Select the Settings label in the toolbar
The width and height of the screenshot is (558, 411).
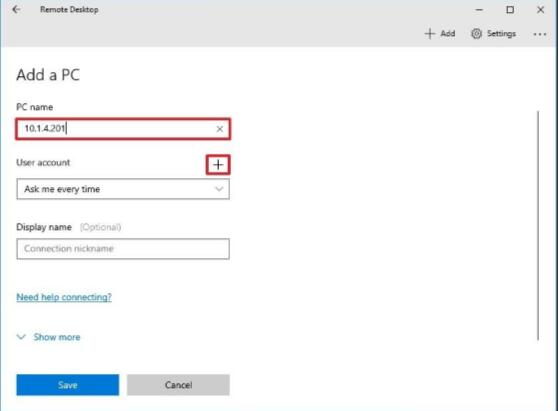pyautogui.click(x=501, y=33)
